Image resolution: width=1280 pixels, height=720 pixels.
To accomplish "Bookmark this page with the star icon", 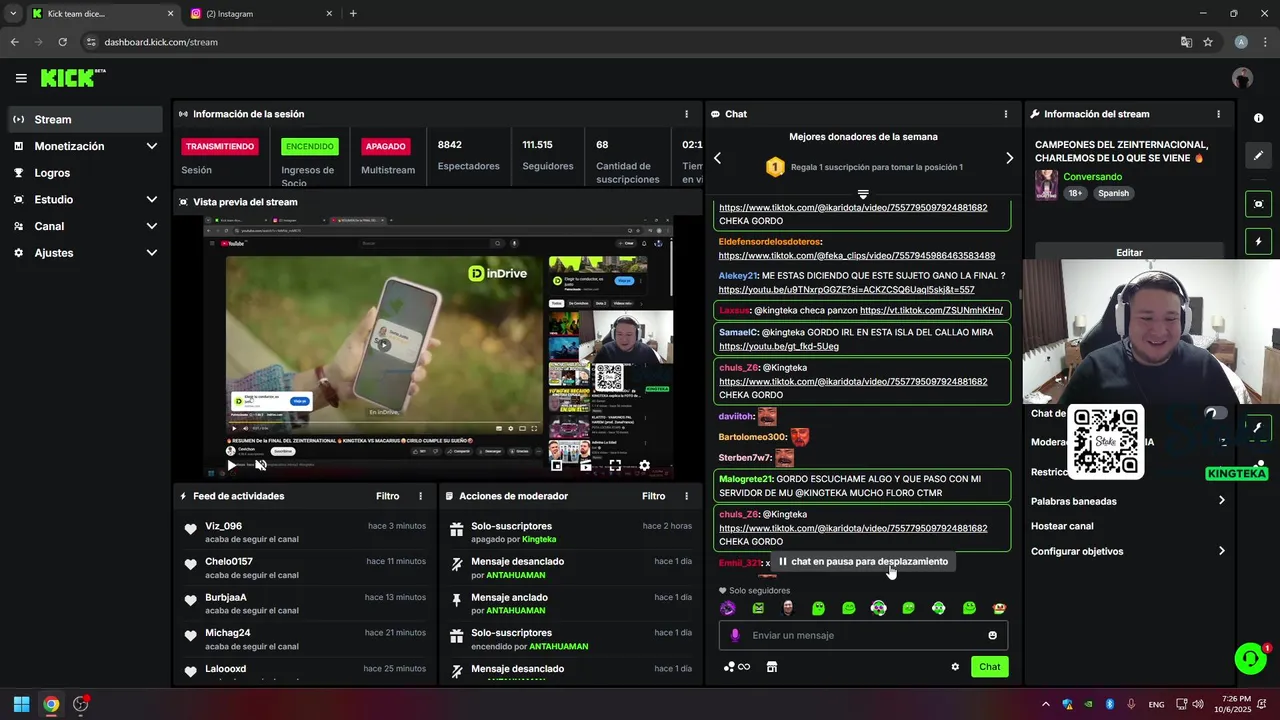I will [1208, 42].
